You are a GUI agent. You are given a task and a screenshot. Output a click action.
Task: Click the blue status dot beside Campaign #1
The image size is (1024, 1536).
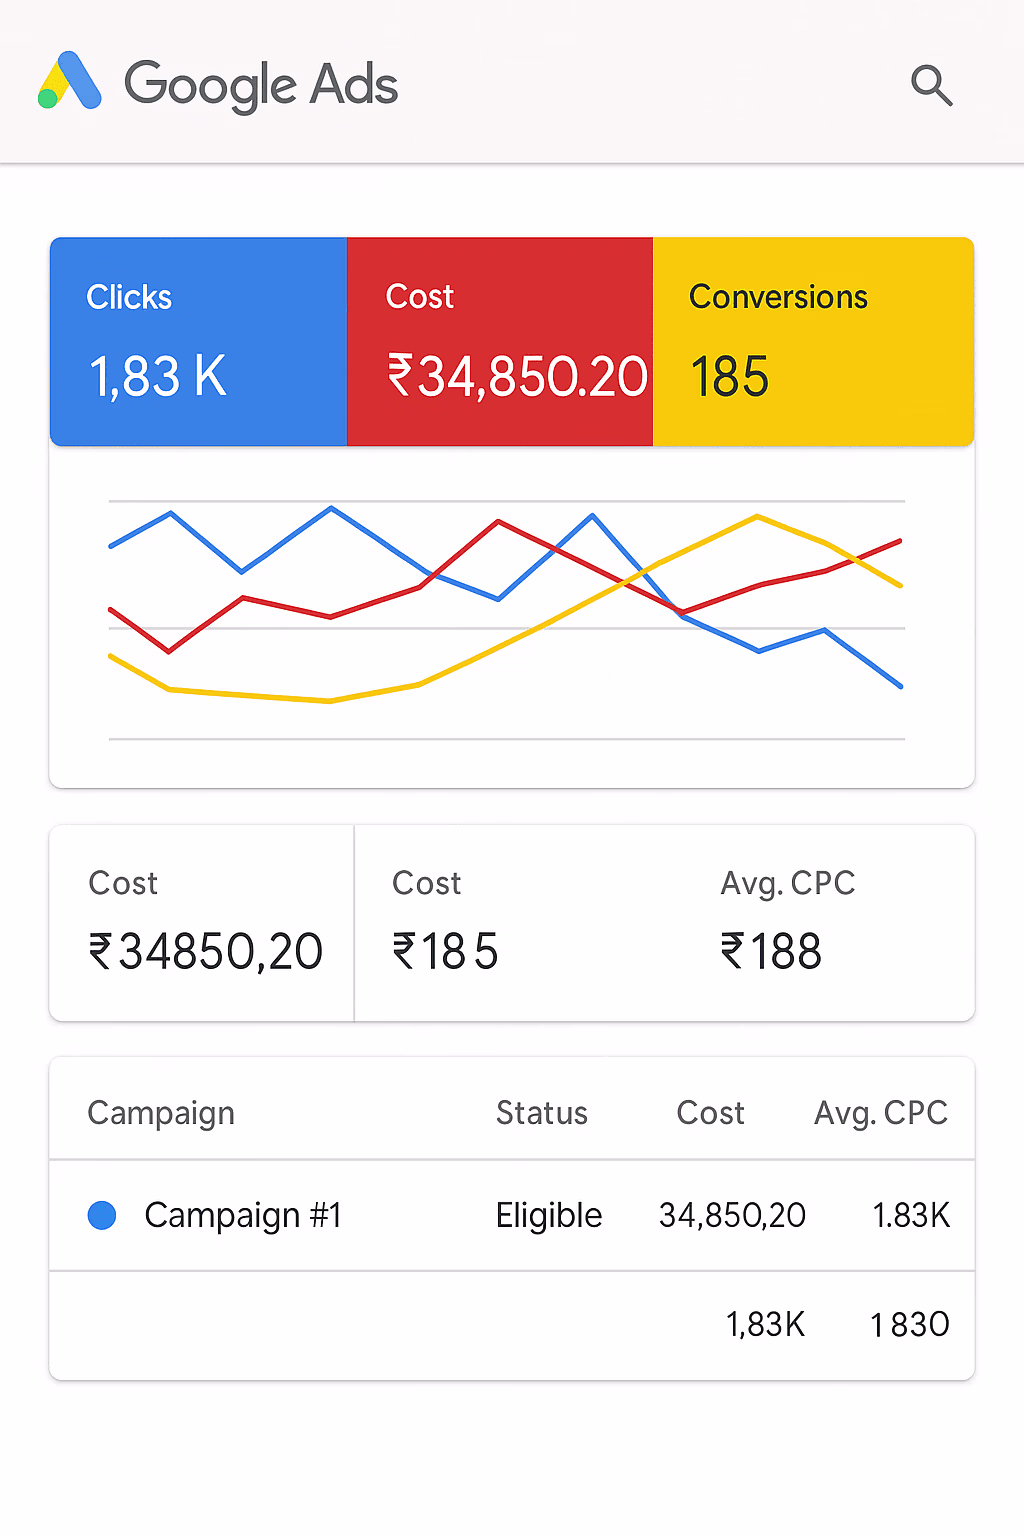click(x=101, y=1215)
